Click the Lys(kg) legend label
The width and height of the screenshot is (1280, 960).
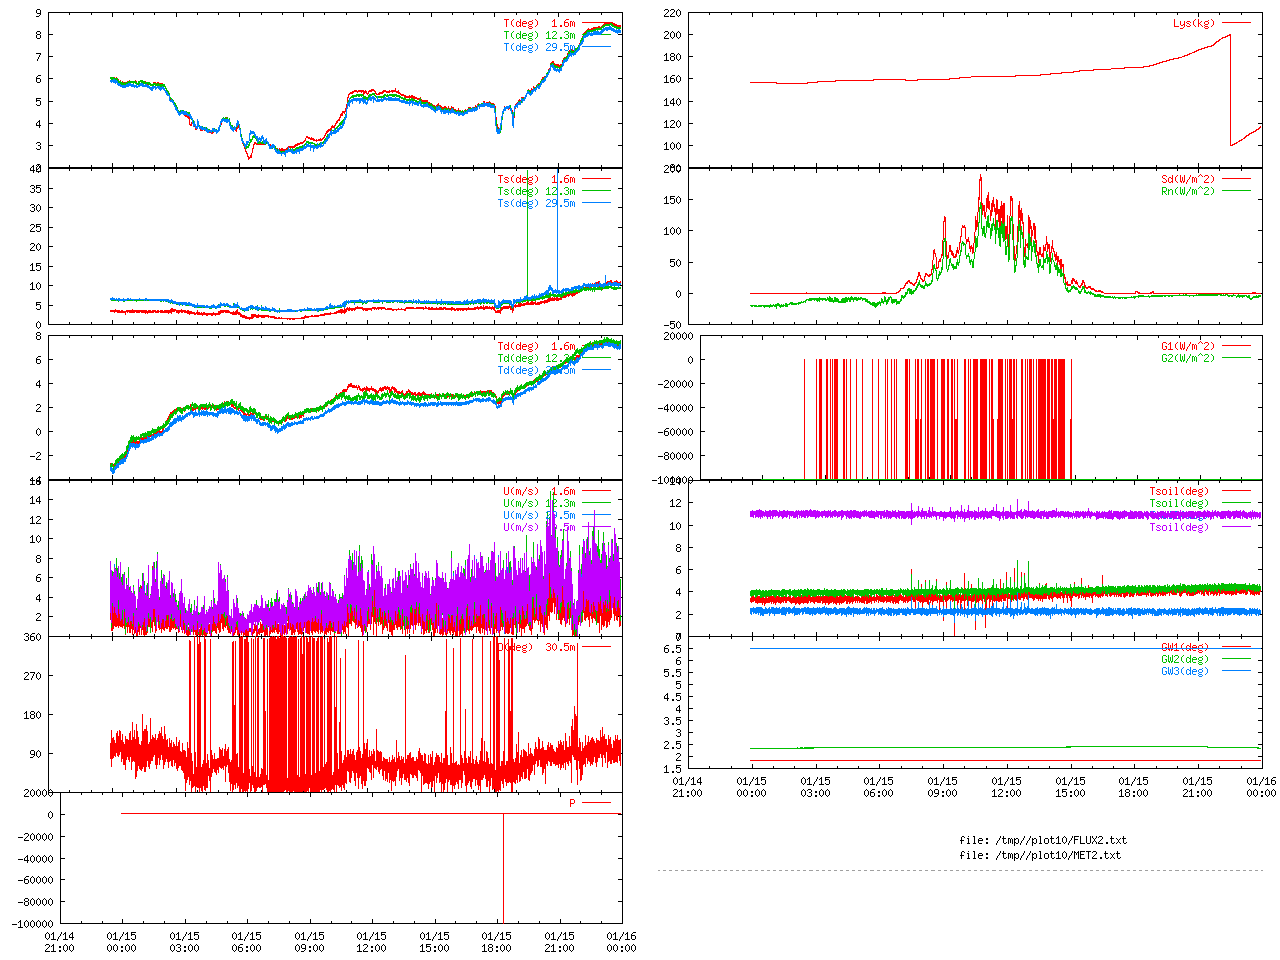1194,23
